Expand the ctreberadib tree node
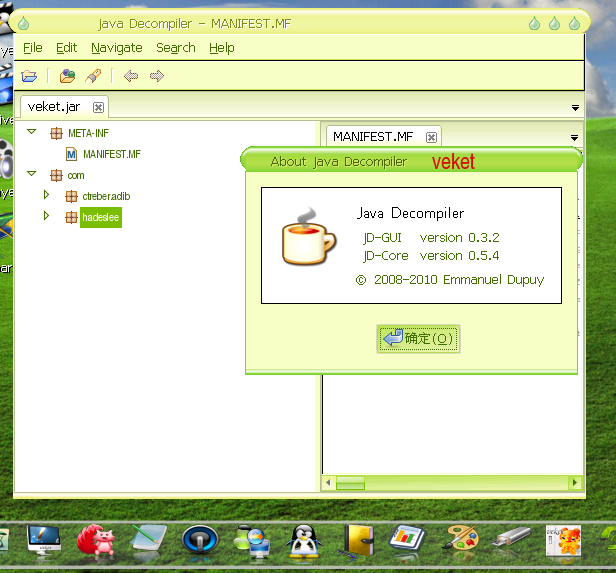Screen dimensions: 616x573 (46, 194)
